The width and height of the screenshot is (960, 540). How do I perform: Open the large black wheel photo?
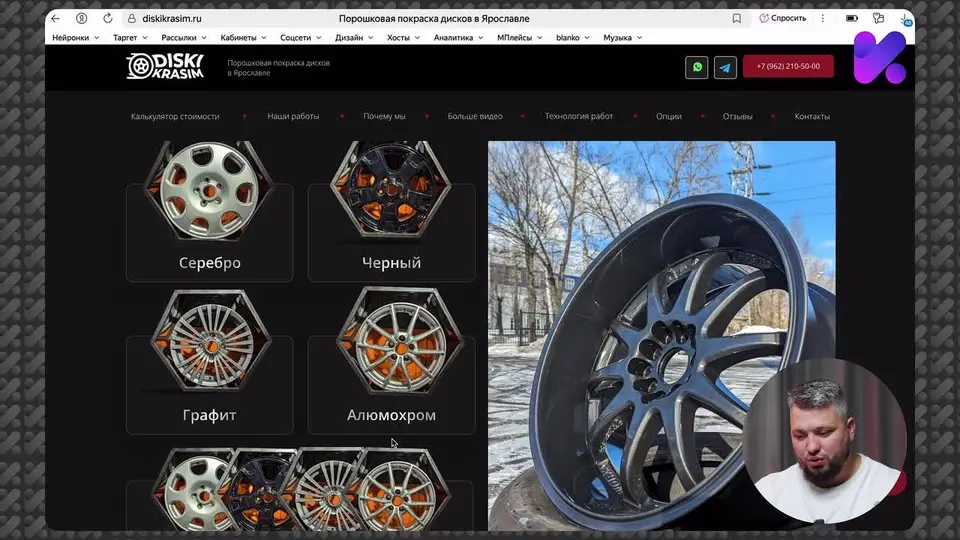point(661,336)
